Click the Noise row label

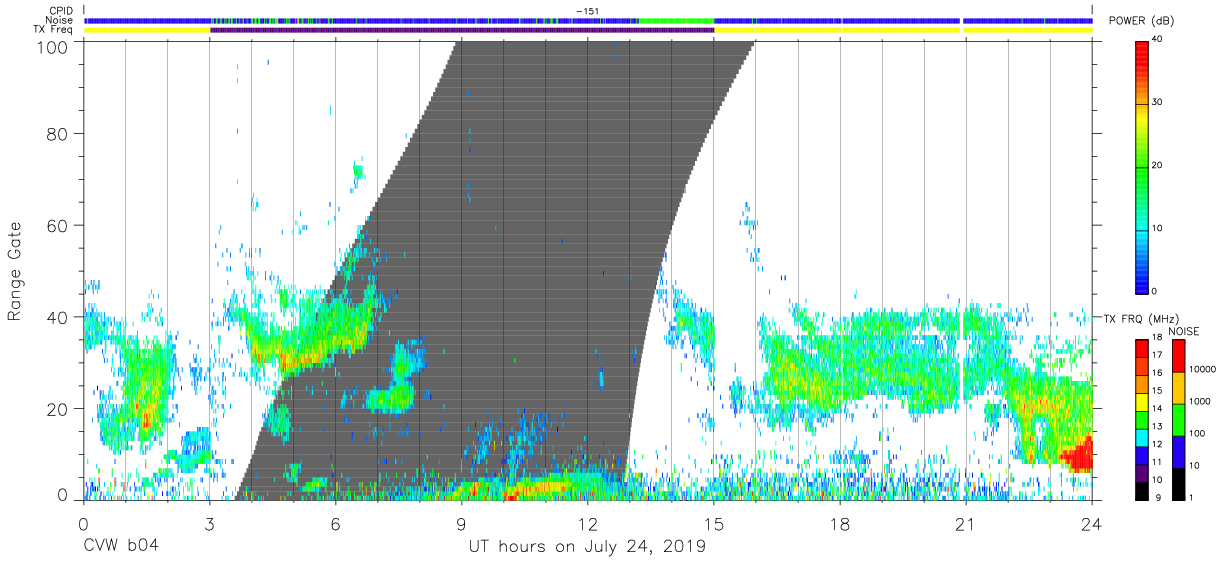[58, 20]
